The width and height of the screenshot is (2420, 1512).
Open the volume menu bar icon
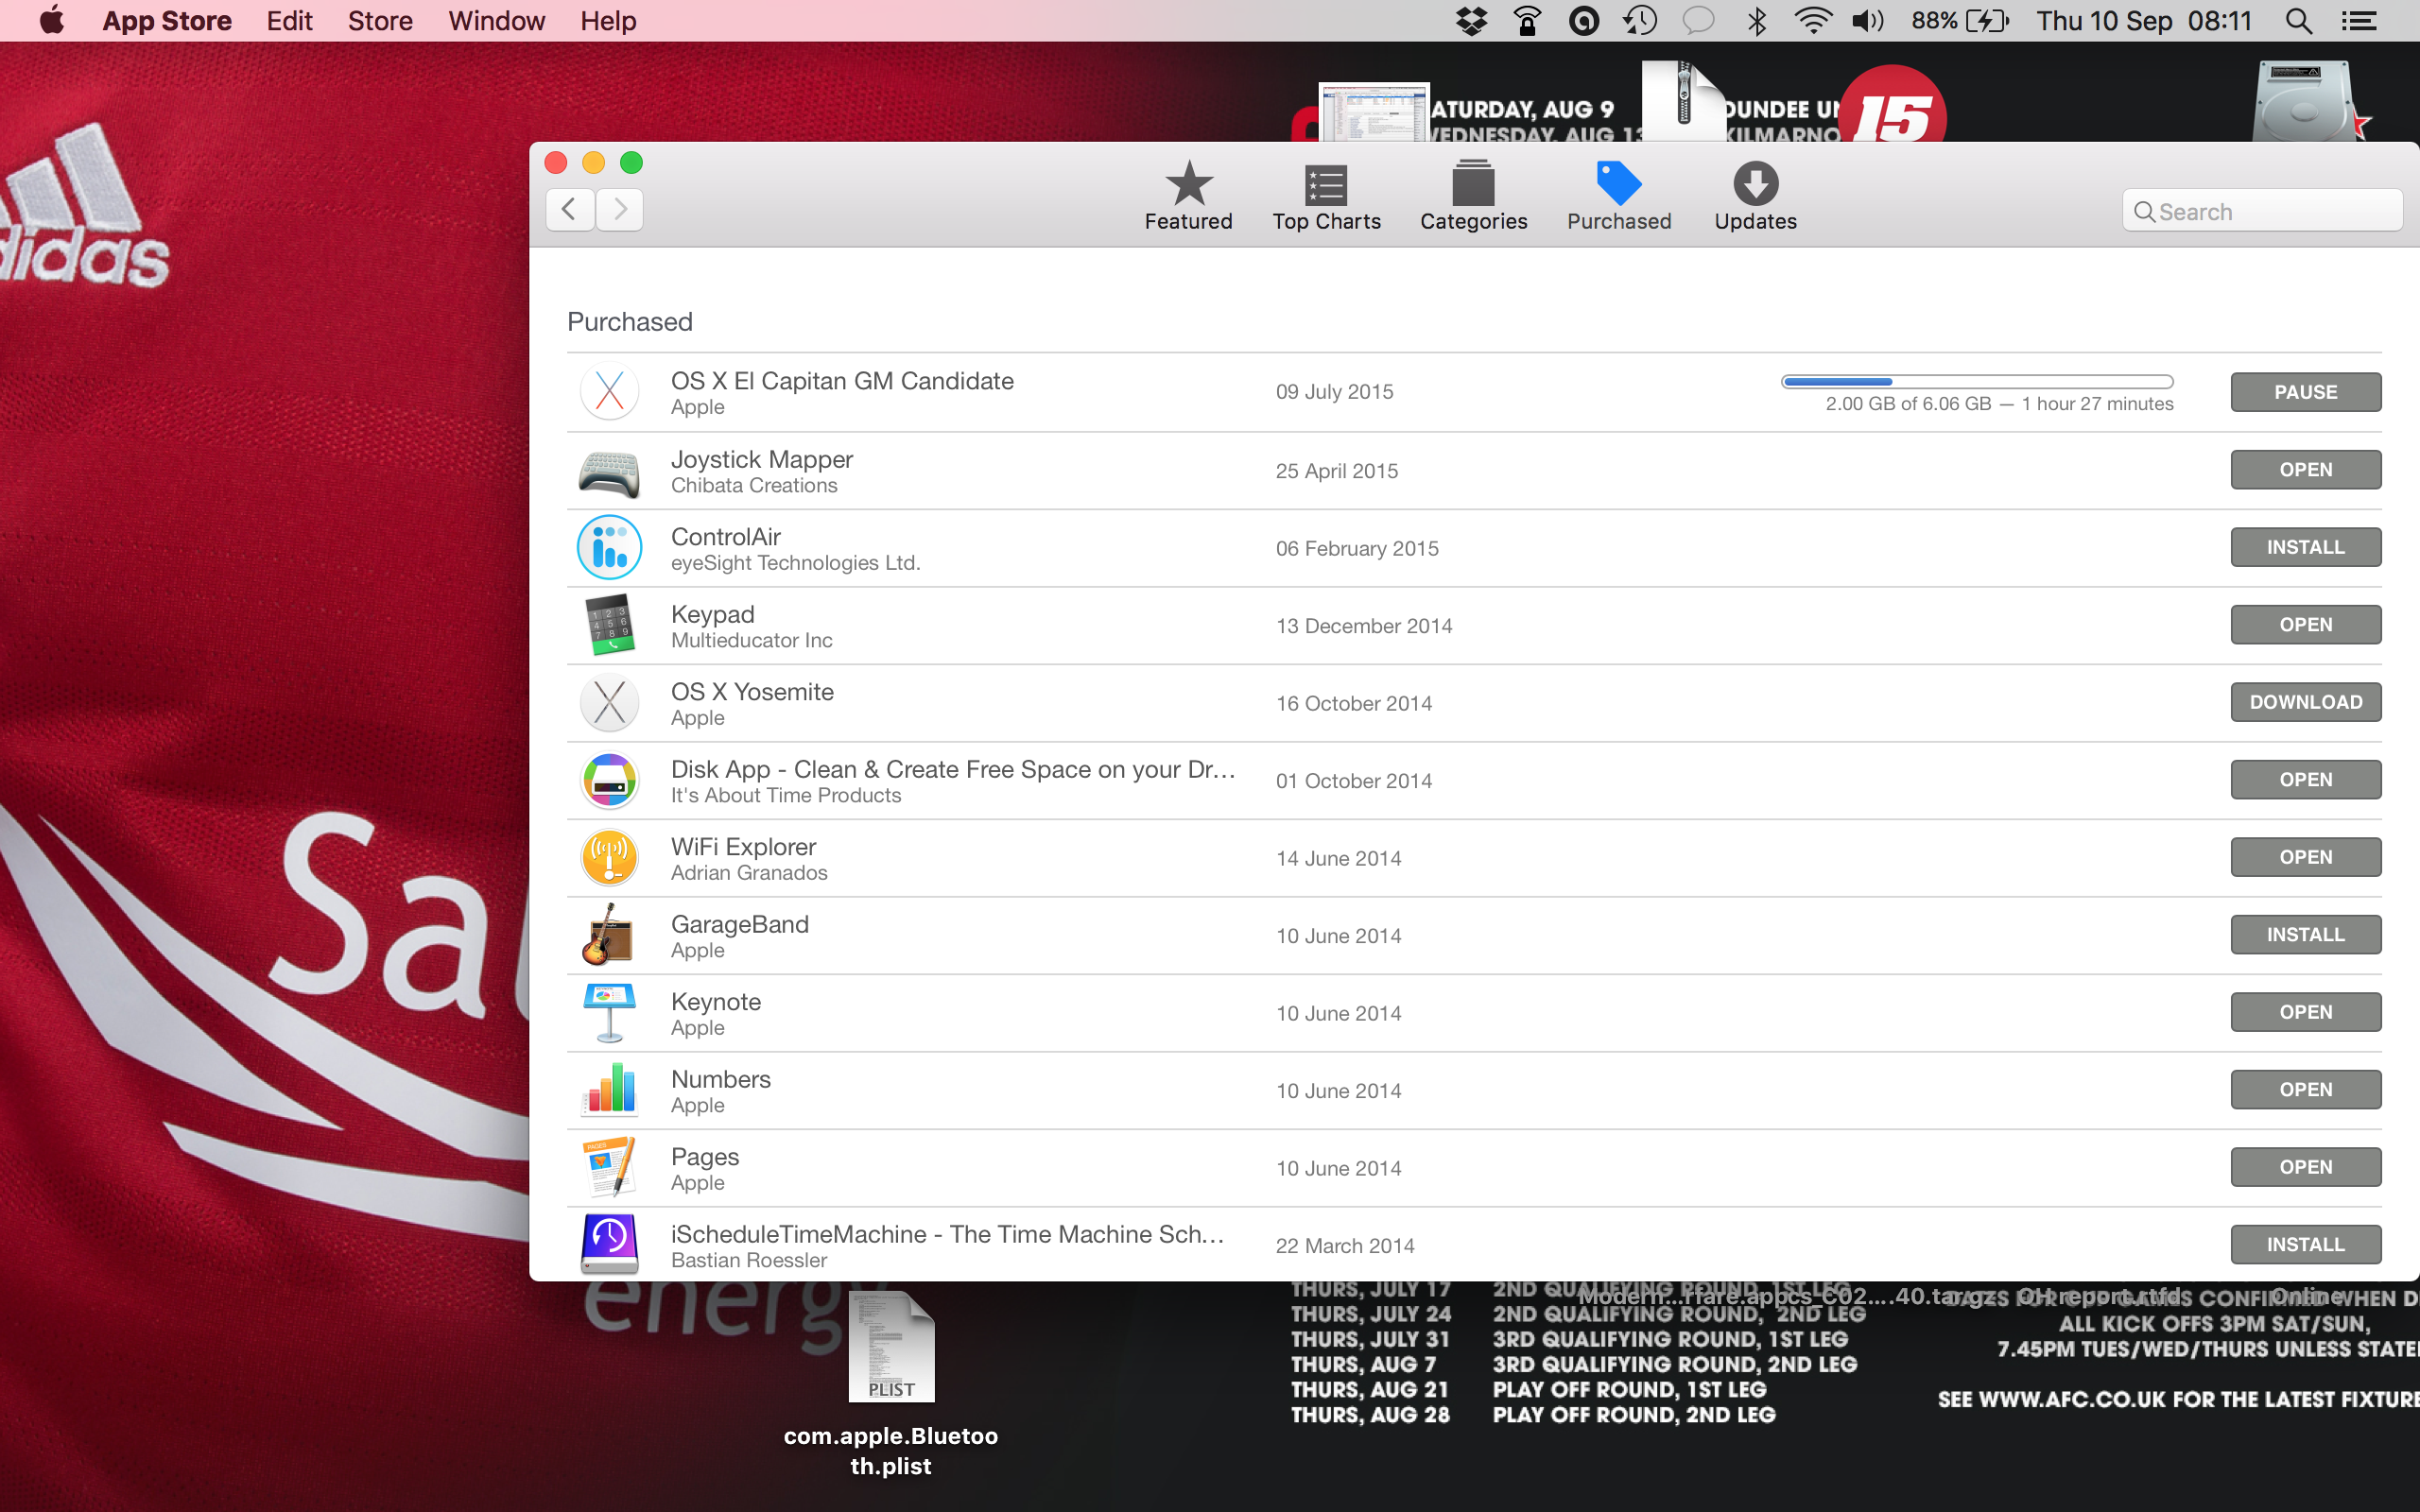point(1867,20)
